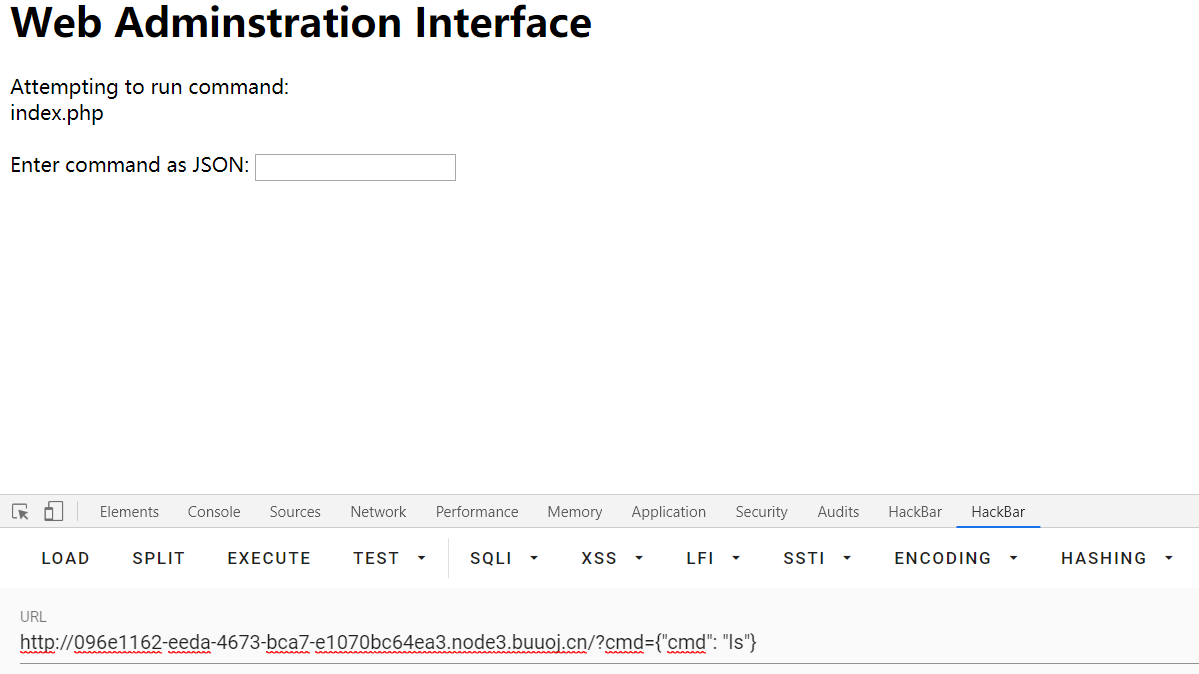Open the Elements tab
This screenshot has height=674, width=1199.
pos(129,512)
